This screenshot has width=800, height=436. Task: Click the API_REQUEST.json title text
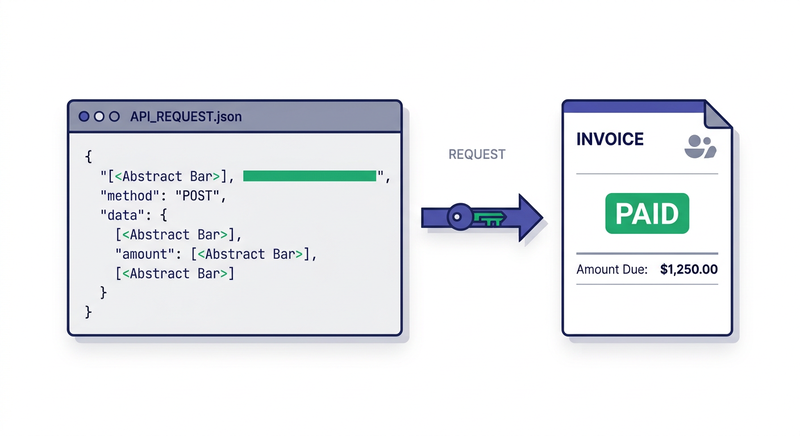tap(186, 117)
